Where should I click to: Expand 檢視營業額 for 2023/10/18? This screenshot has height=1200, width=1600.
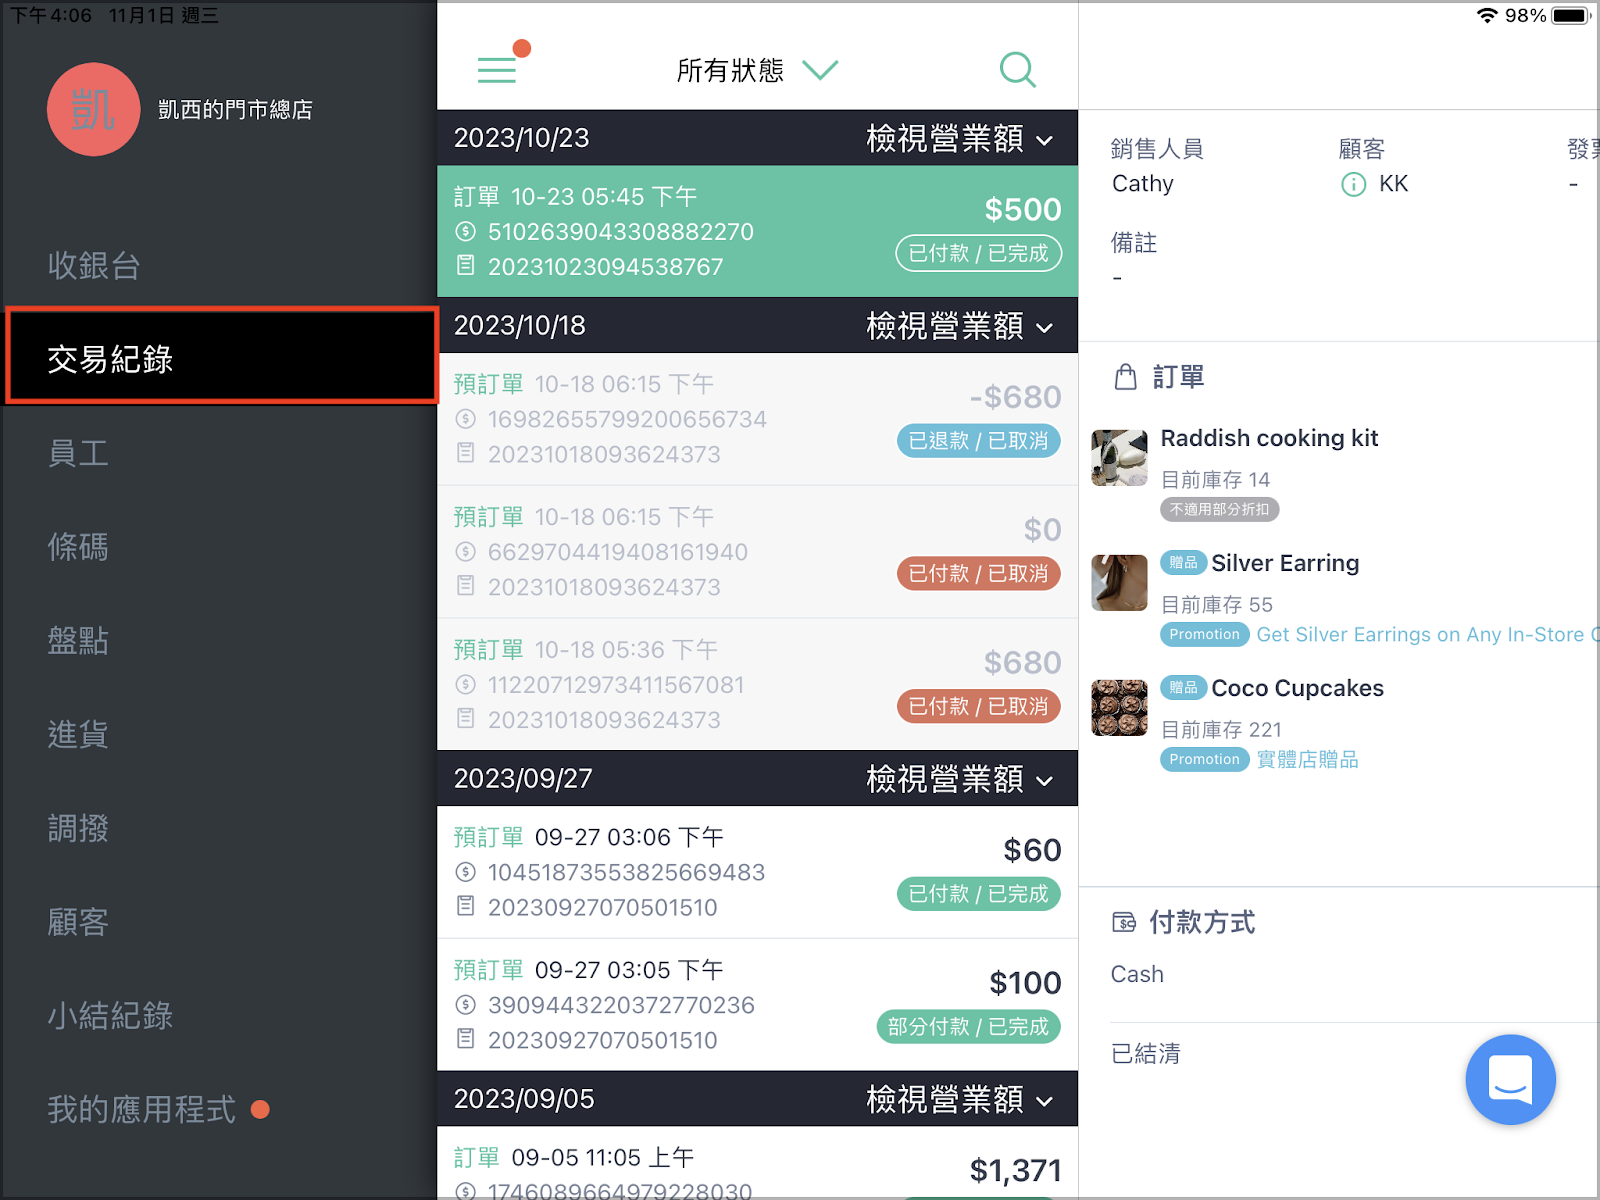[960, 326]
